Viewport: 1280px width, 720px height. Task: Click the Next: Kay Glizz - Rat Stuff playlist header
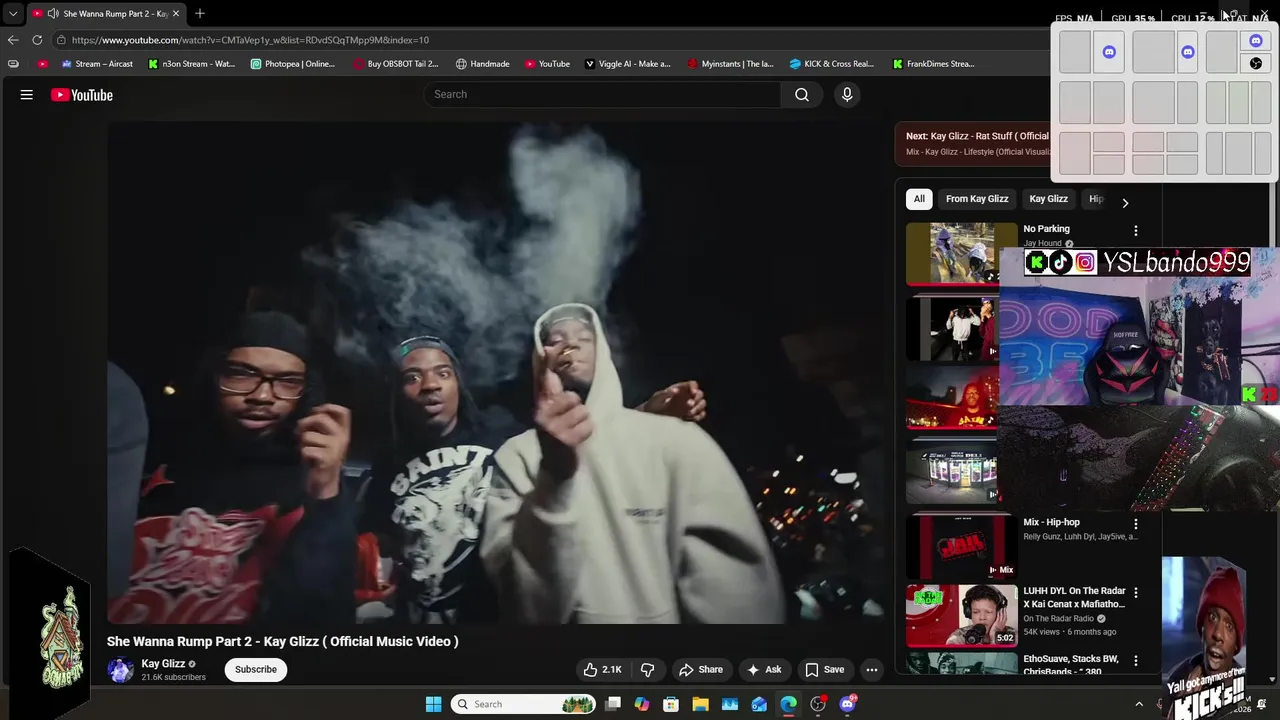pos(977,136)
